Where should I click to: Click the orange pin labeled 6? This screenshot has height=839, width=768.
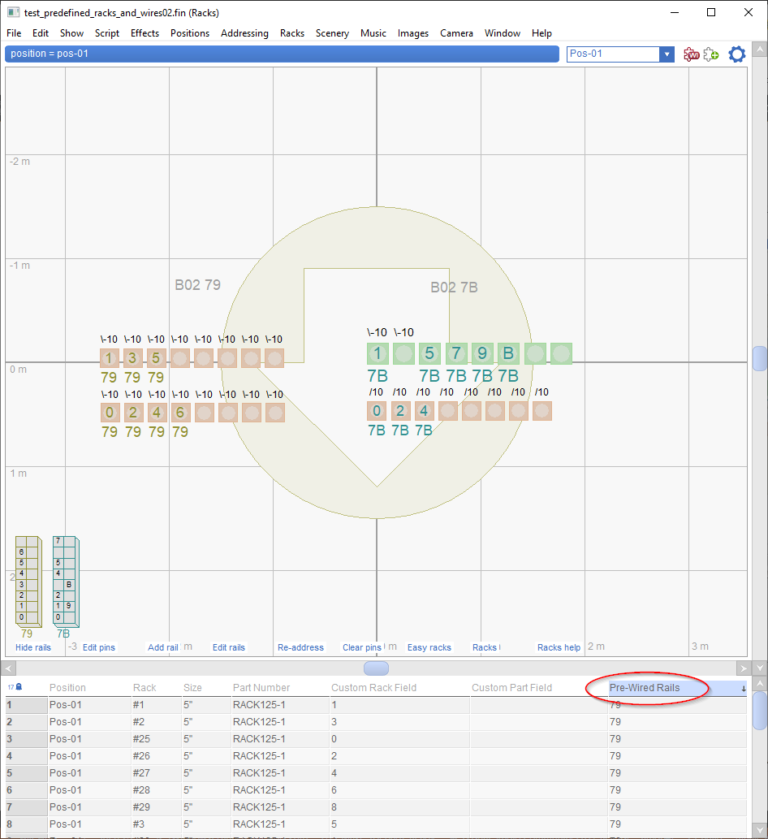[x=180, y=411]
